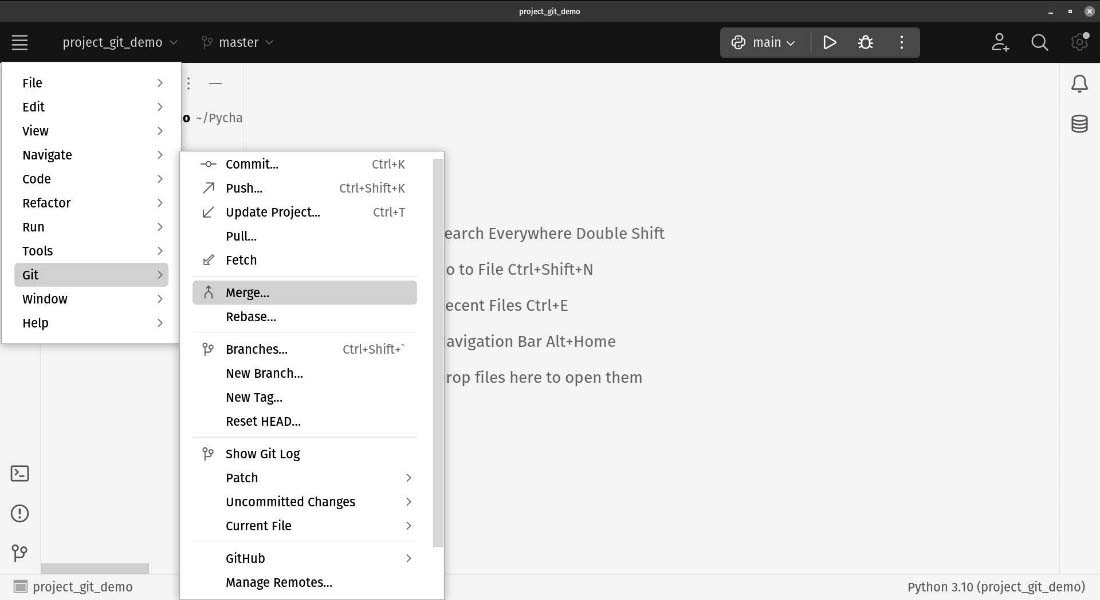Open master branch dropdown
1100x600 pixels.
(x=237, y=43)
